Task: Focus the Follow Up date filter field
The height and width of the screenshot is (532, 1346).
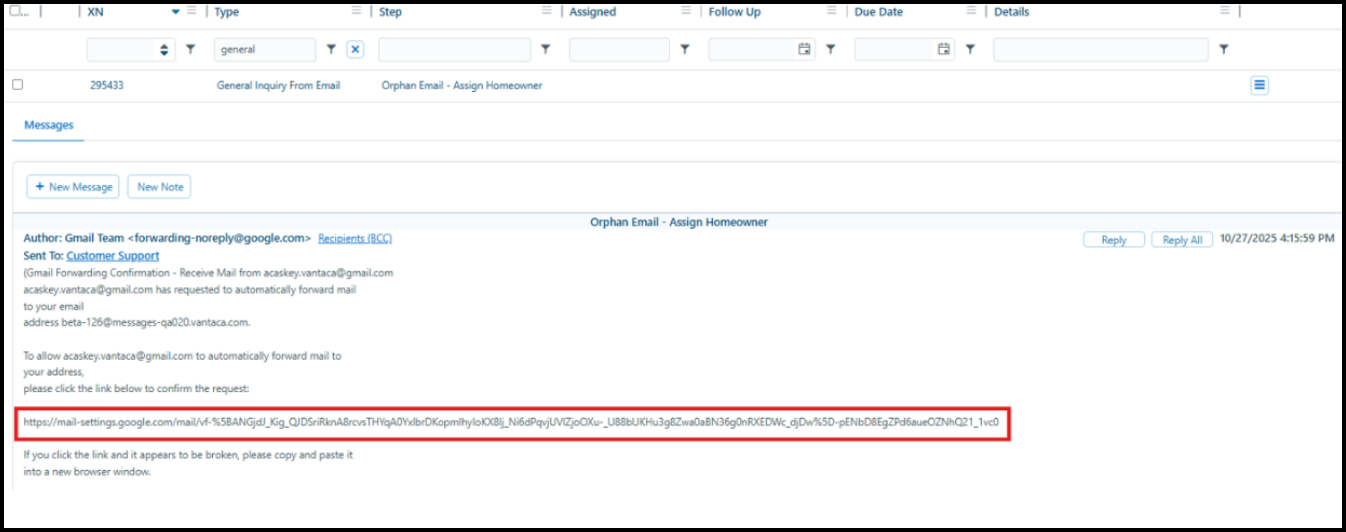Action: 762,49
